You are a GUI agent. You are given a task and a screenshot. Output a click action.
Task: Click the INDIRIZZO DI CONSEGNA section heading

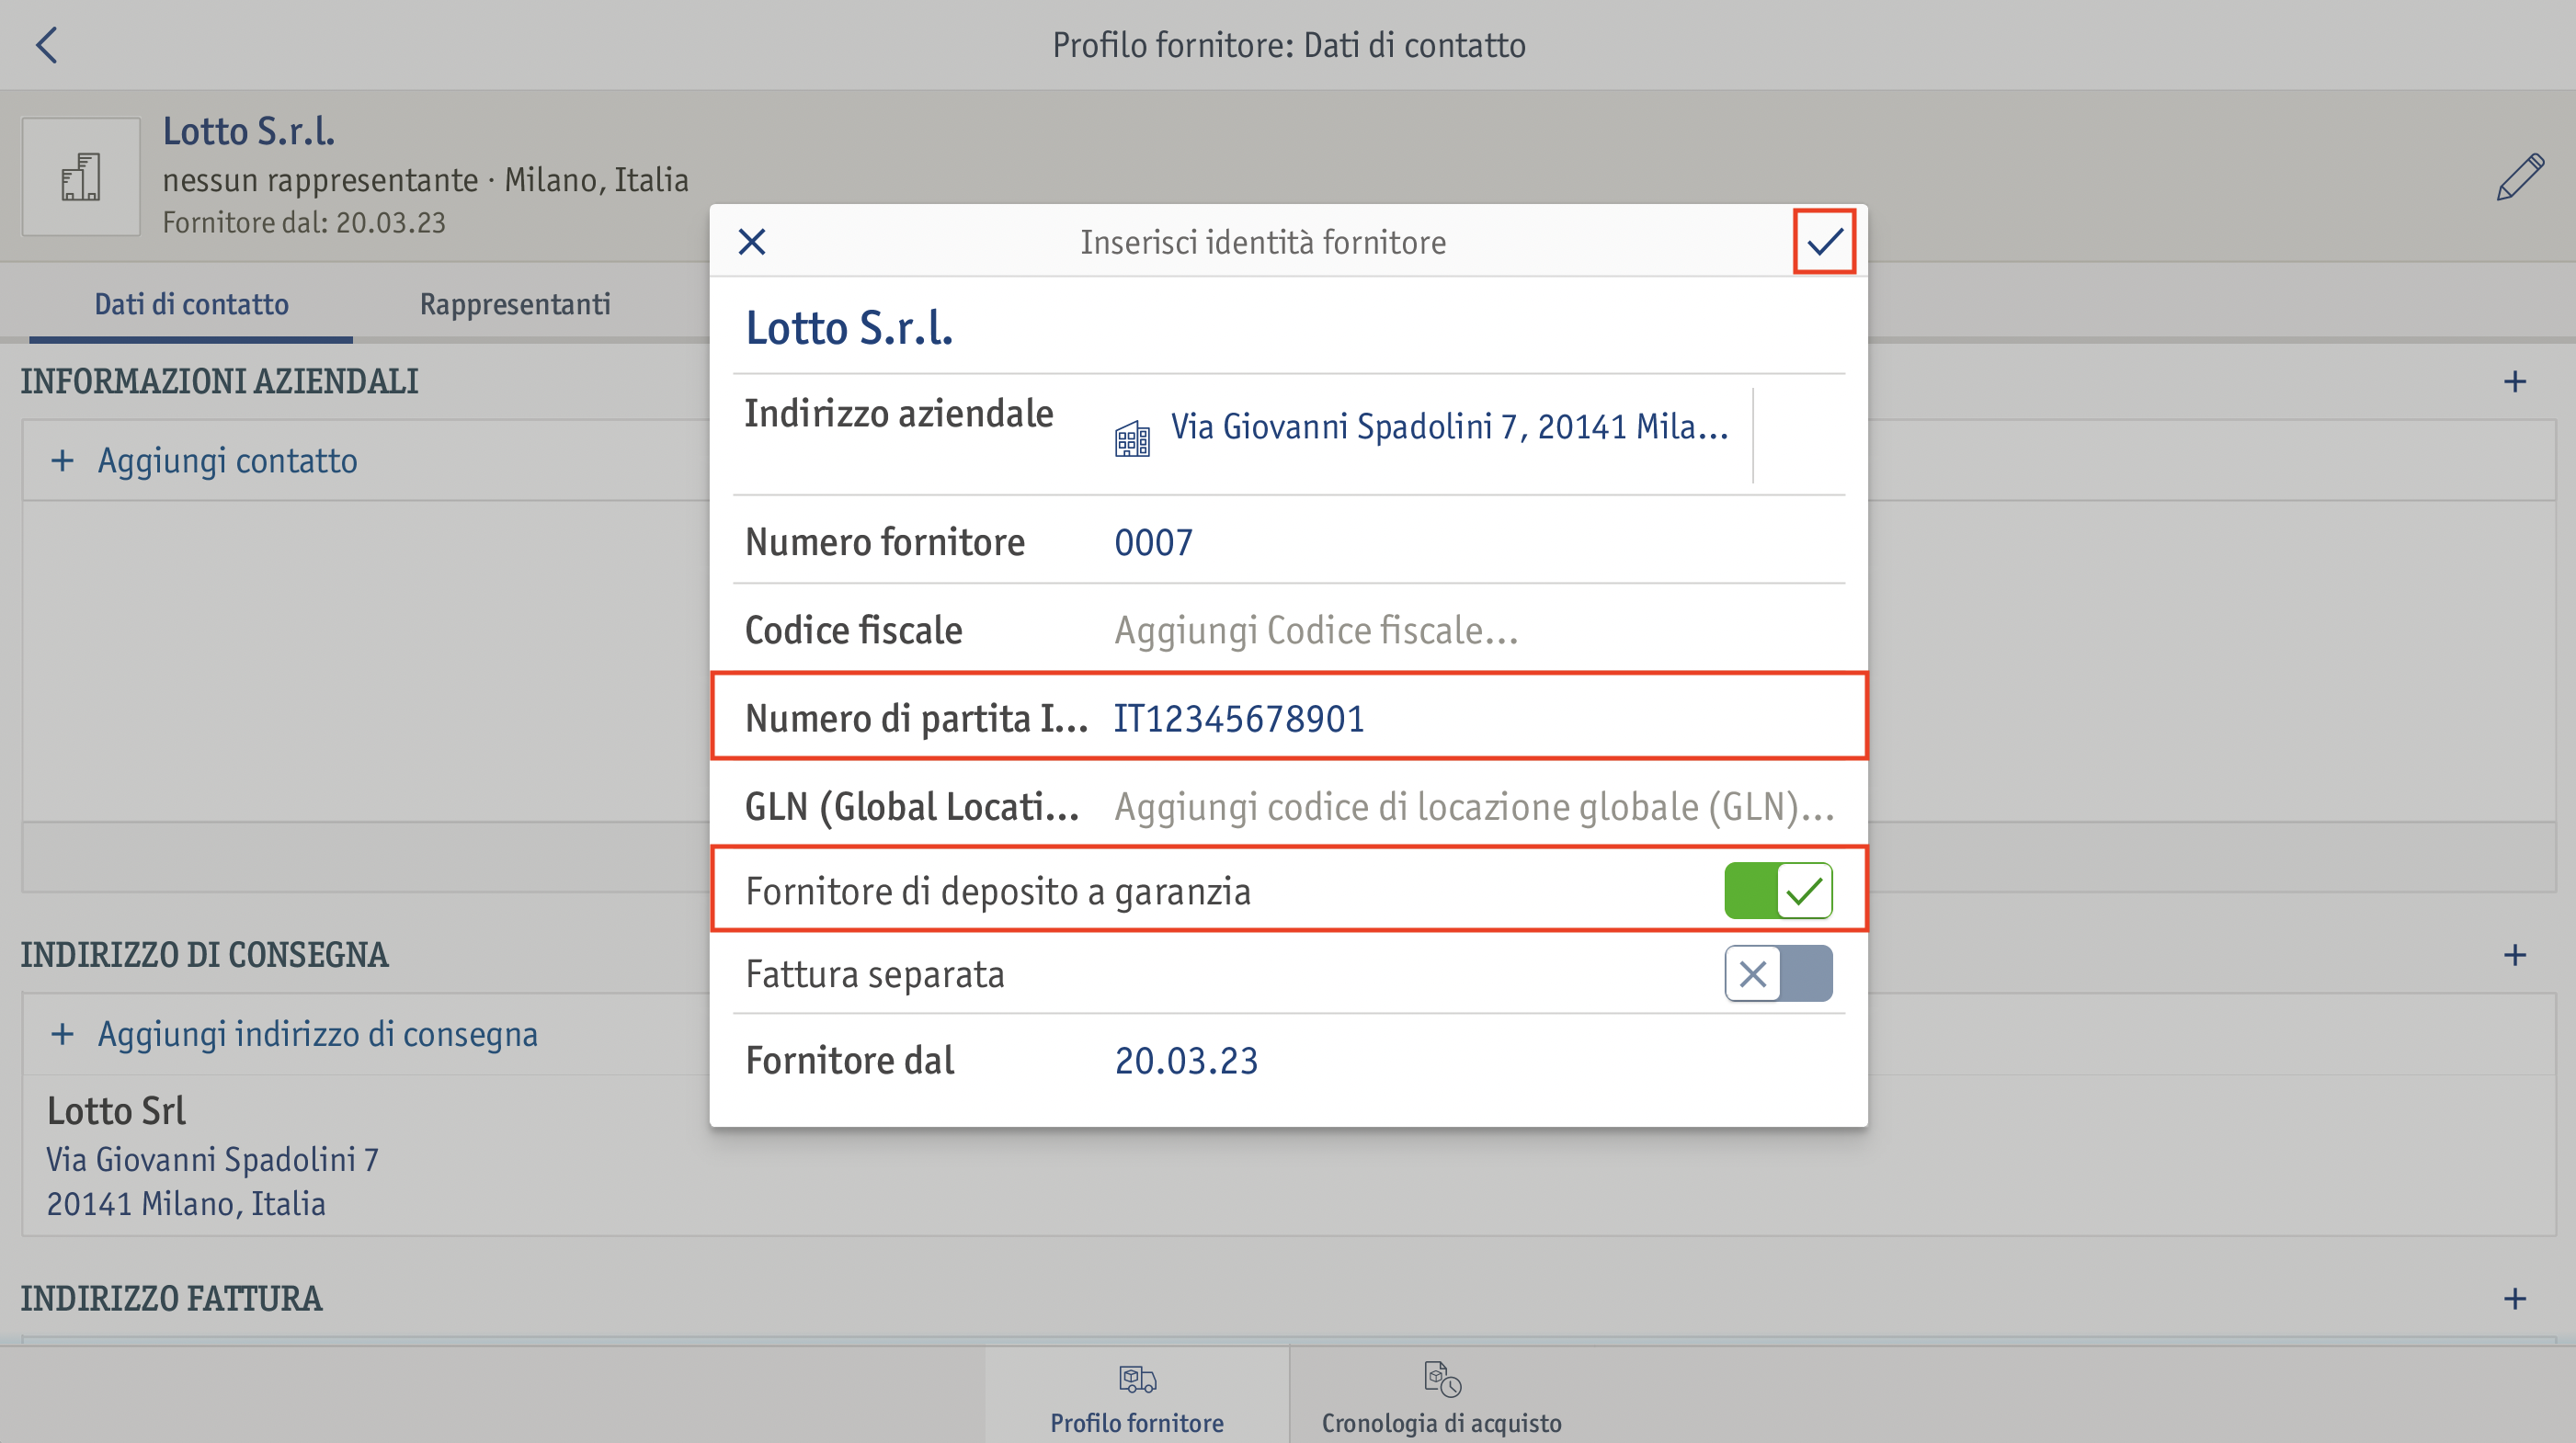[x=204, y=955]
